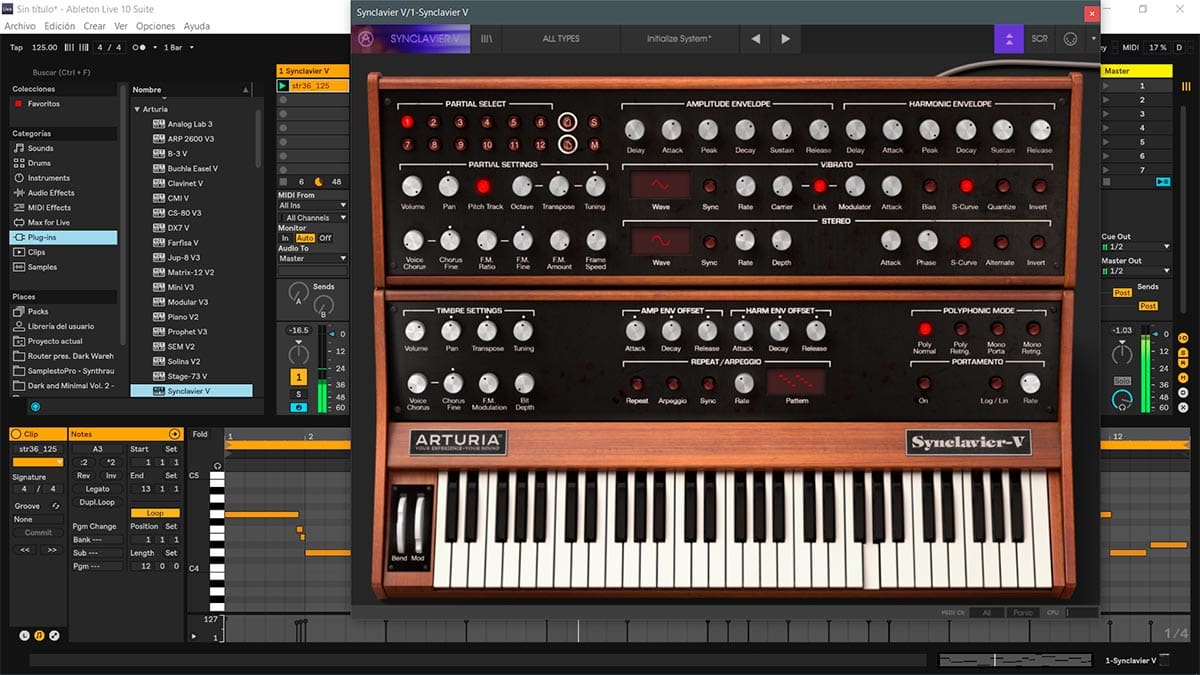Open the Sounds category in the browser
Viewport: 1200px width, 675px height.
tap(41, 148)
